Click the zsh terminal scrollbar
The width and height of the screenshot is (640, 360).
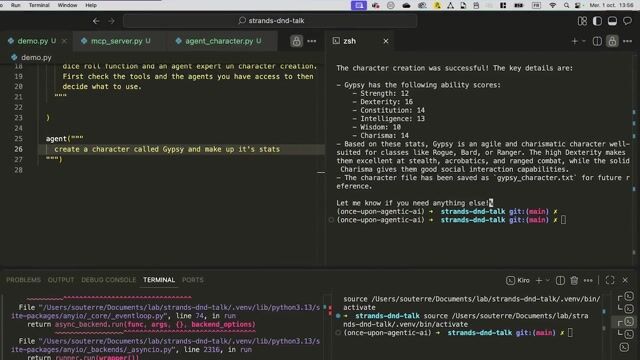(634, 159)
